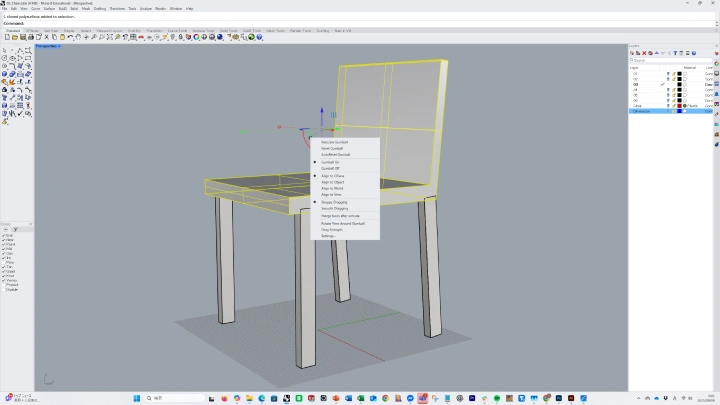This screenshot has height=405, width=720.
Task: Click the Command prompt input field
Action: (358, 23)
